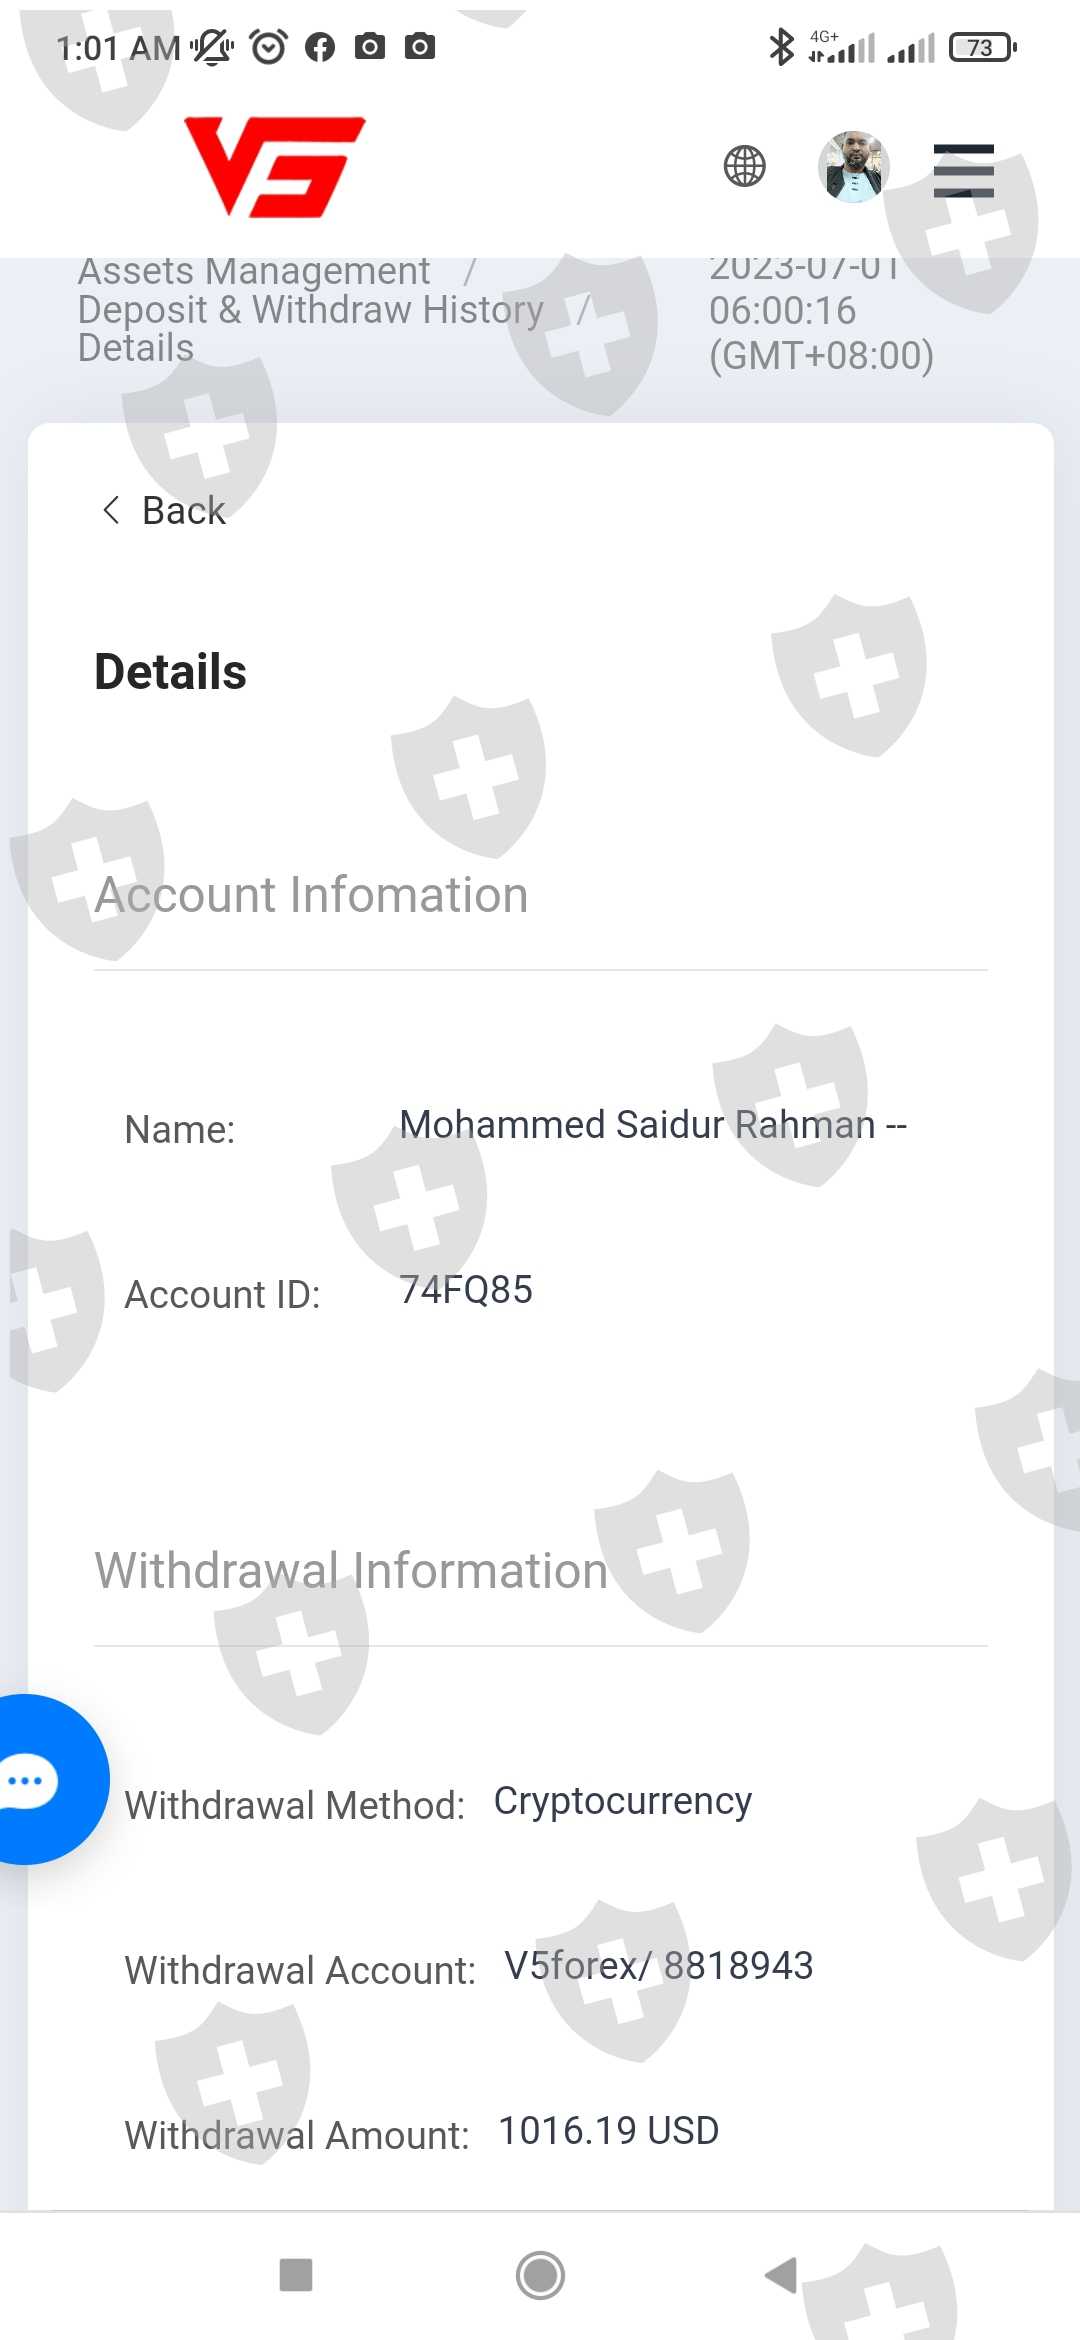Open the hamburger menu
Screen dimensions: 1080x2340
[963, 170]
